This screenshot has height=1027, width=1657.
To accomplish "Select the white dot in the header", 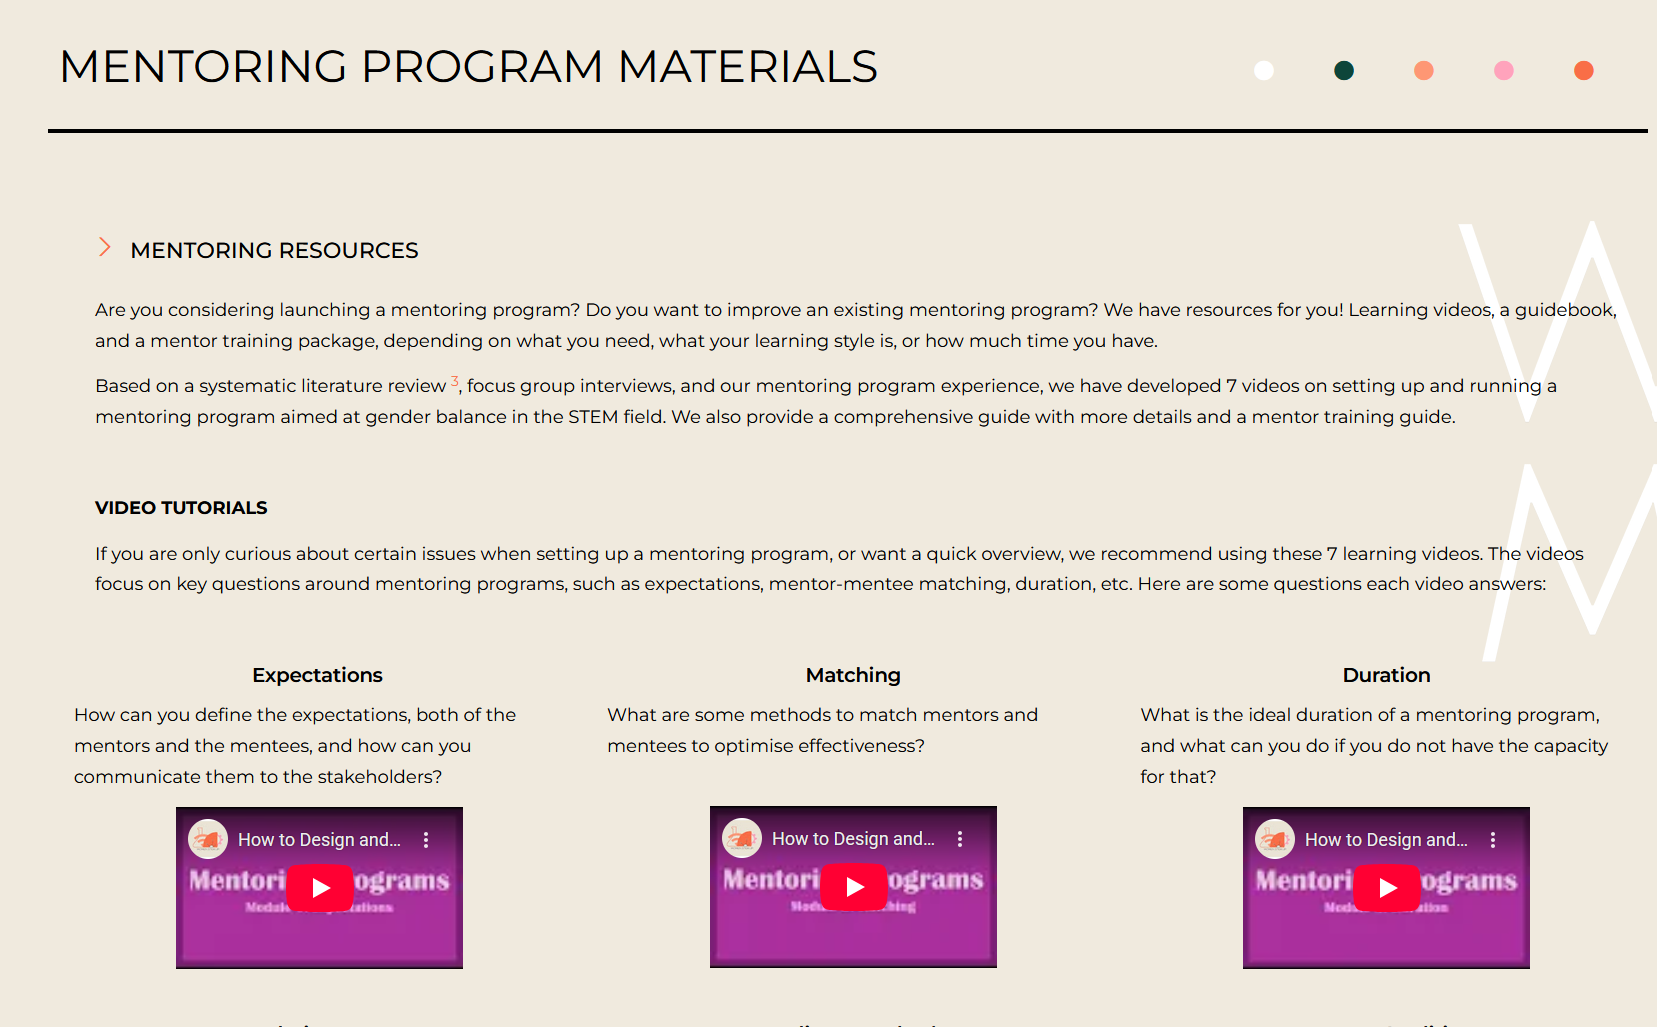I will 1264,70.
